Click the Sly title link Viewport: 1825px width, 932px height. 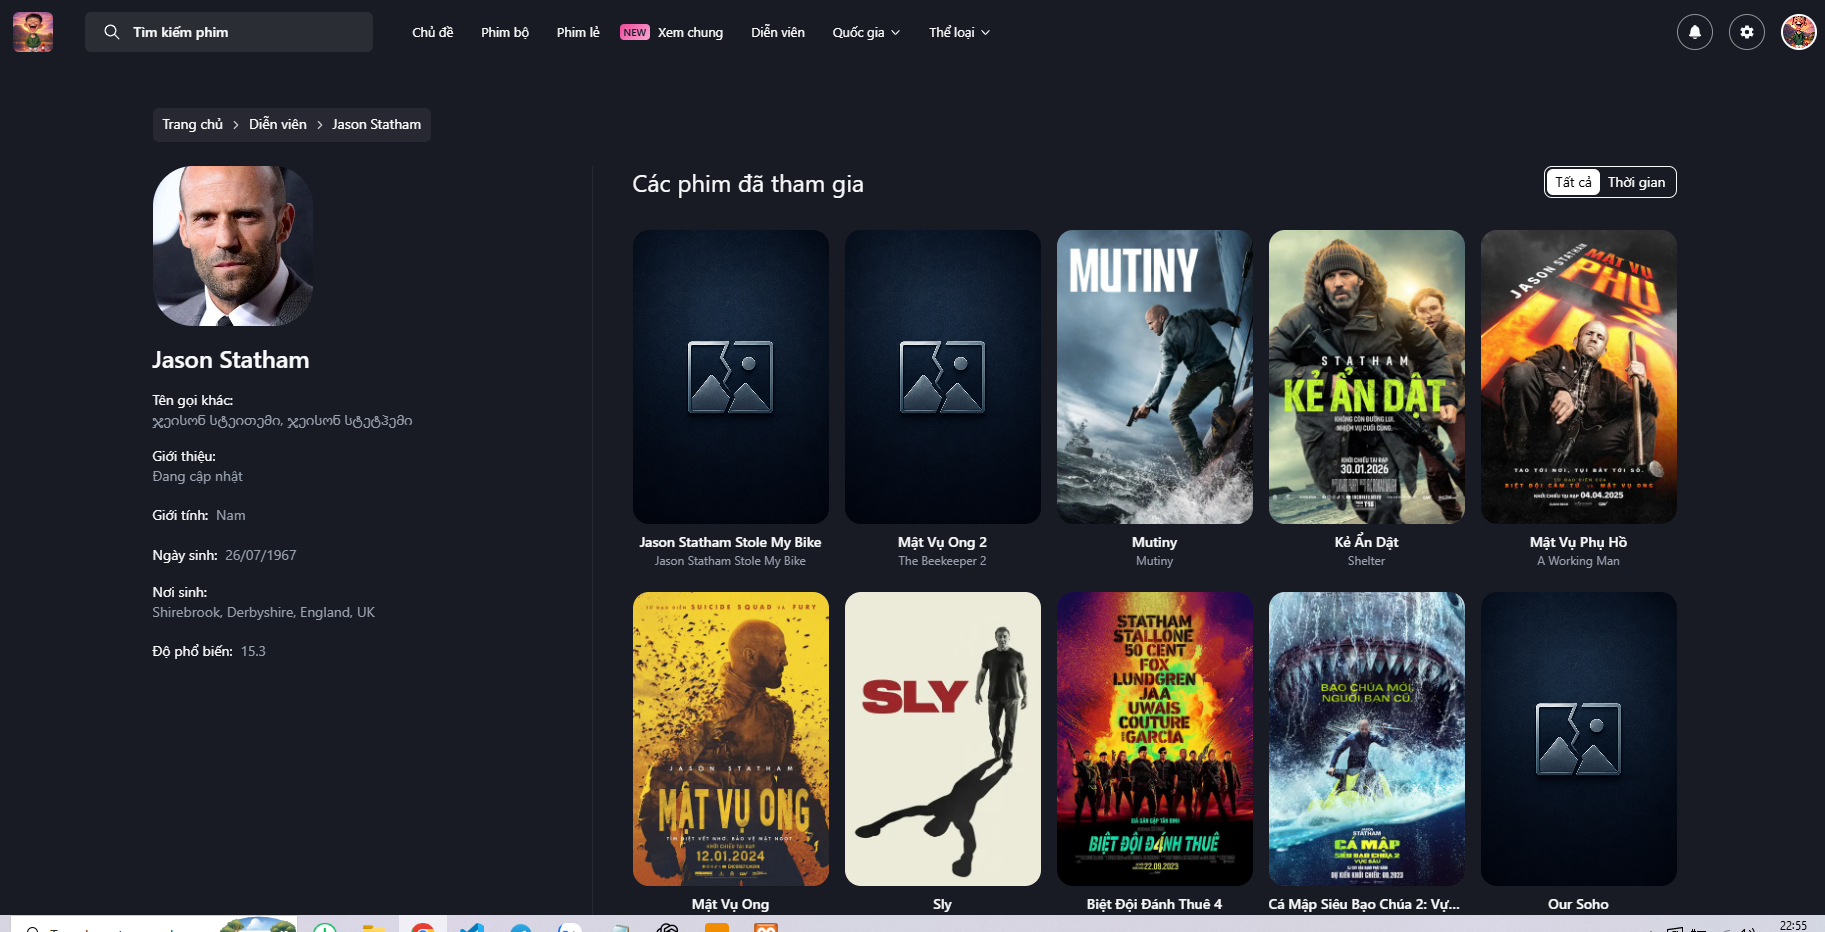pyautogui.click(x=942, y=904)
